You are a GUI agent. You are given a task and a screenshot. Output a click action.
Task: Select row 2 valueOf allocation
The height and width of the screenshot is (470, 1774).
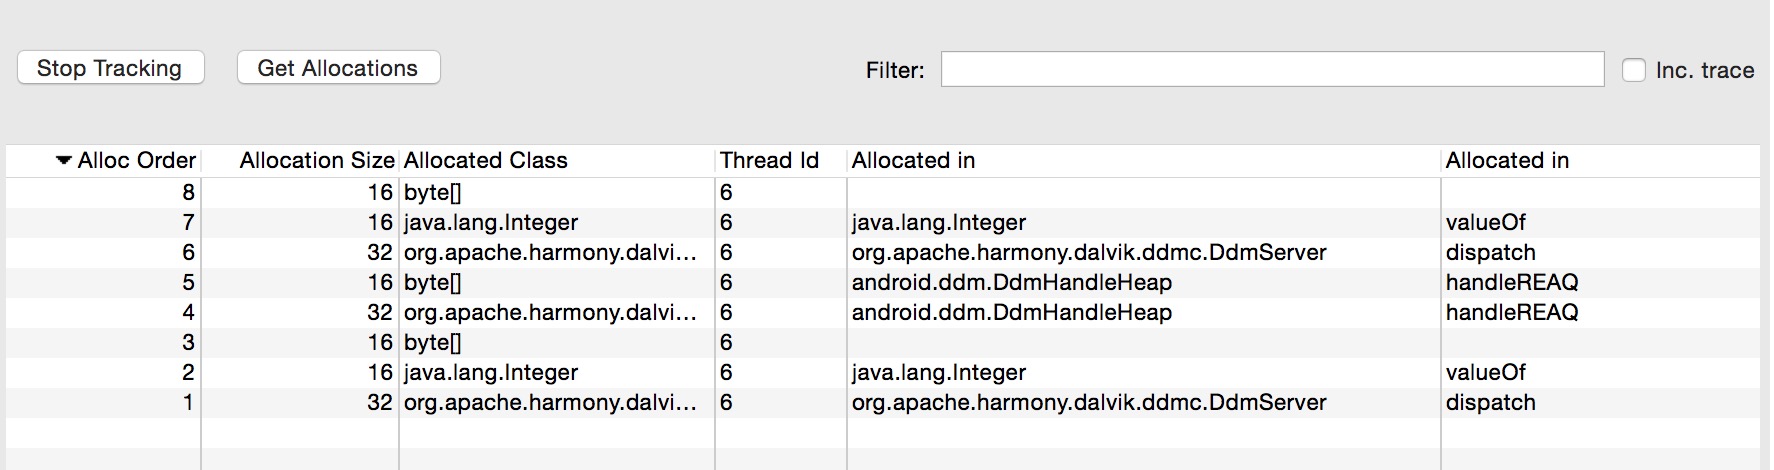pos(883,372)
